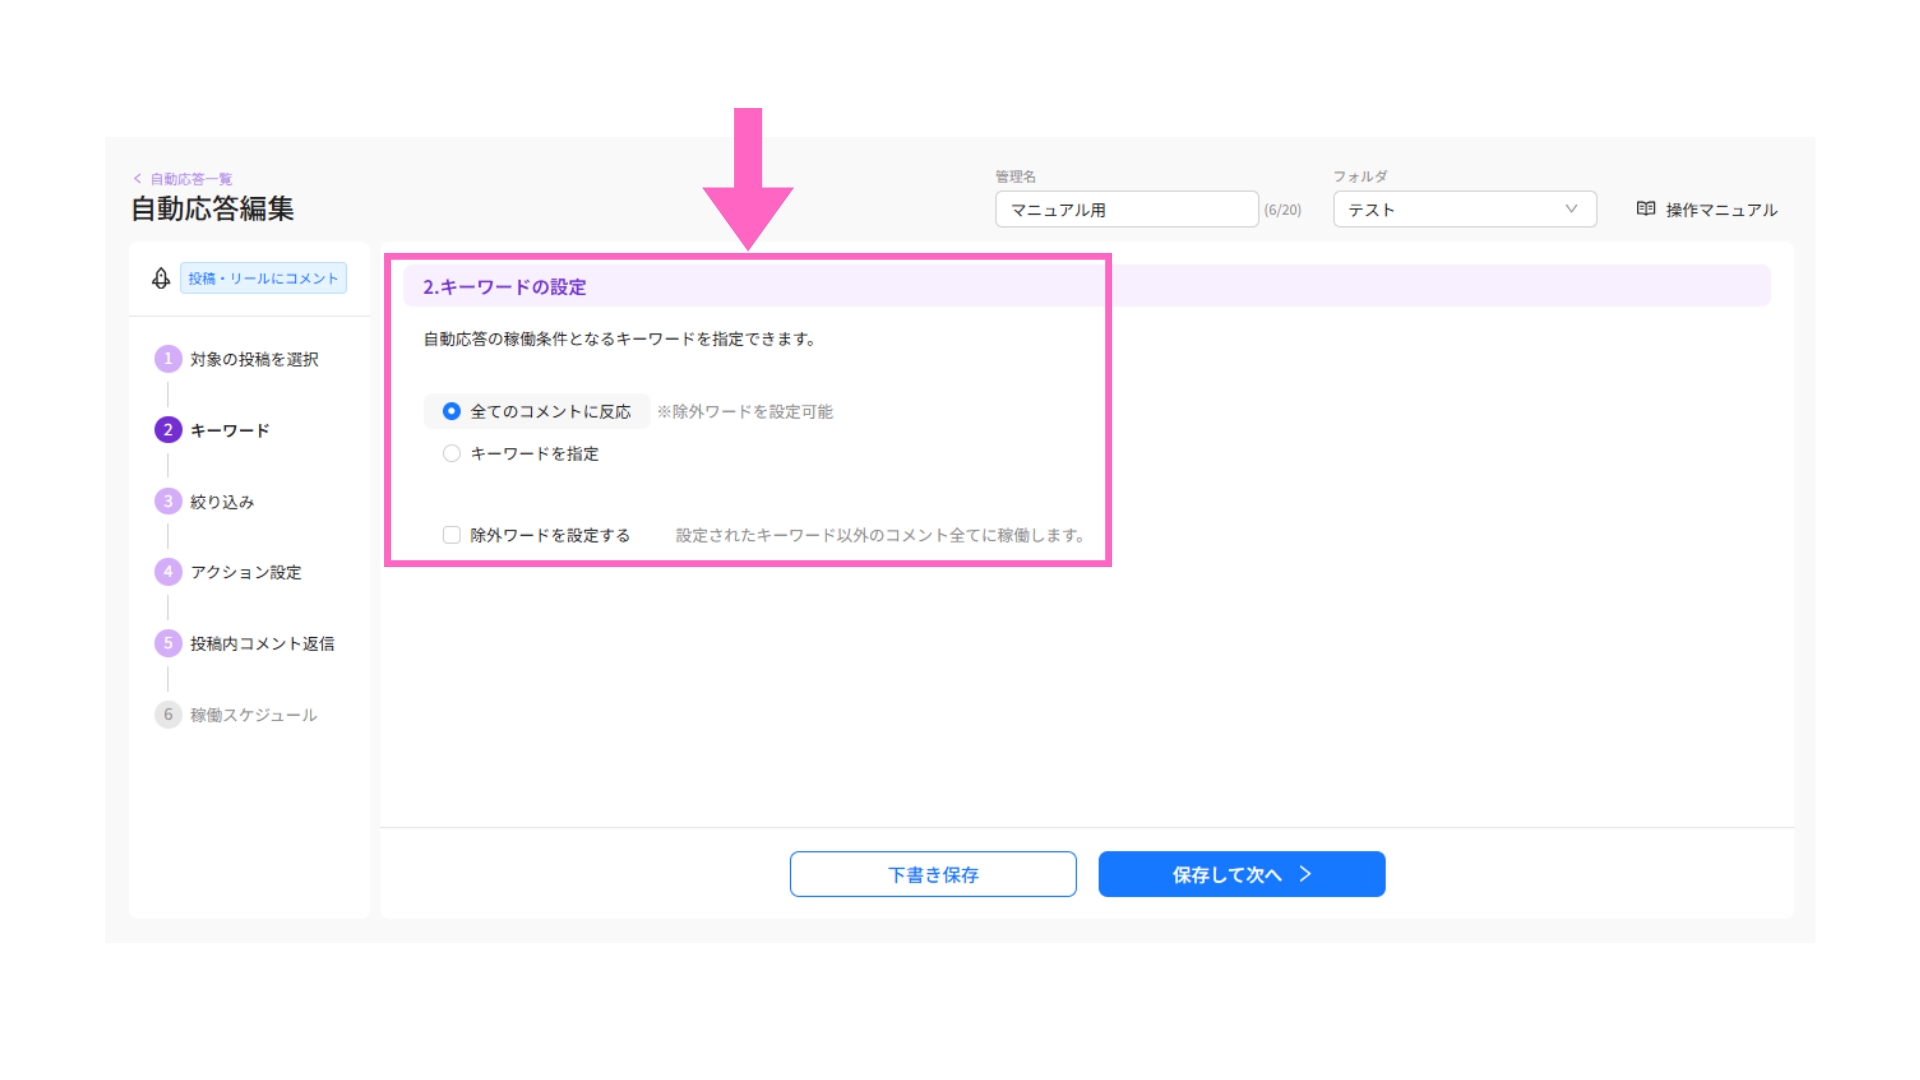This screenshot has width=1920, height=1080.
Task: Click the フォルダ dropdown chevron arrow
Action: pyautogui.click(x=1571, y=209)
